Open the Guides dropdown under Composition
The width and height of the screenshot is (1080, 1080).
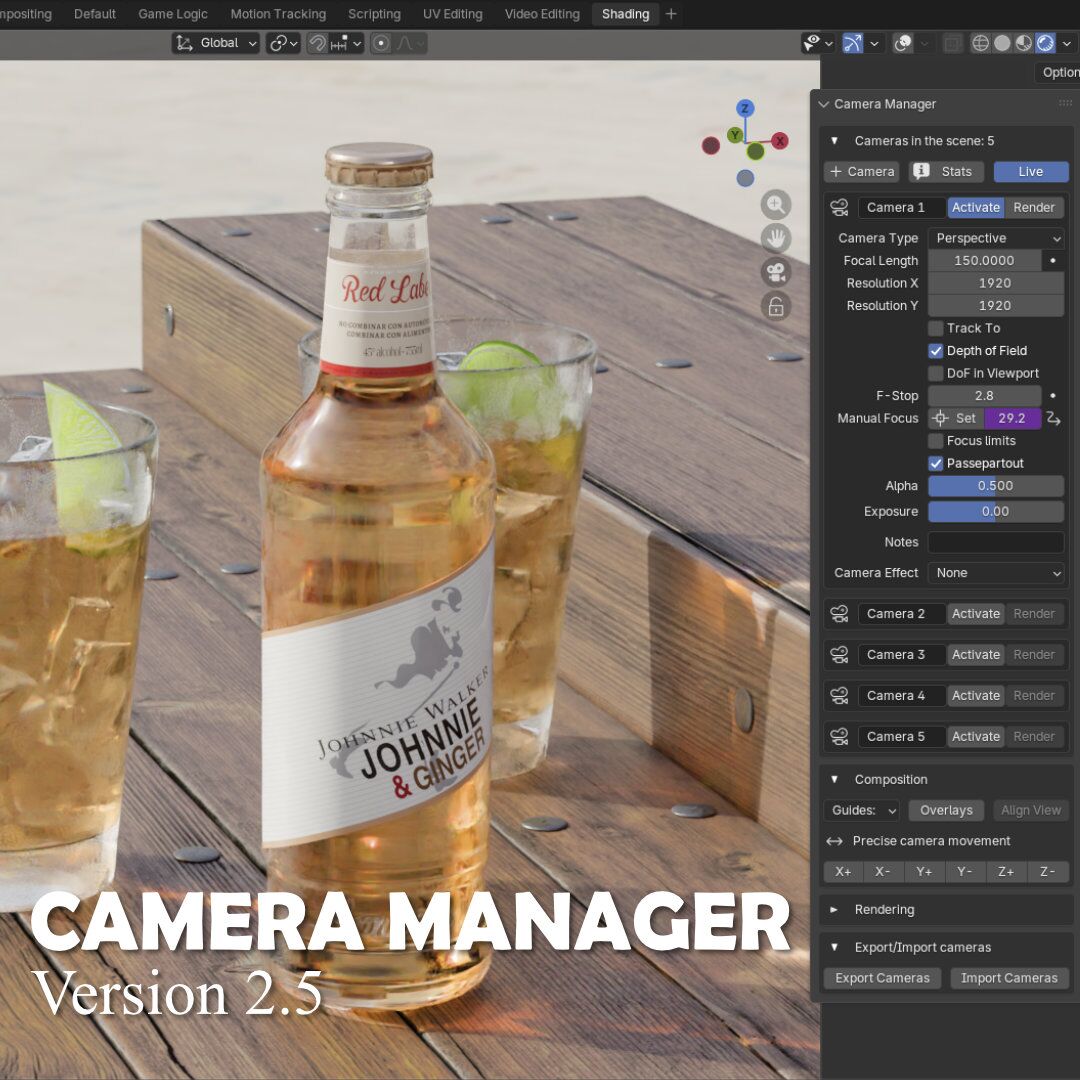[x=861, y=810]
